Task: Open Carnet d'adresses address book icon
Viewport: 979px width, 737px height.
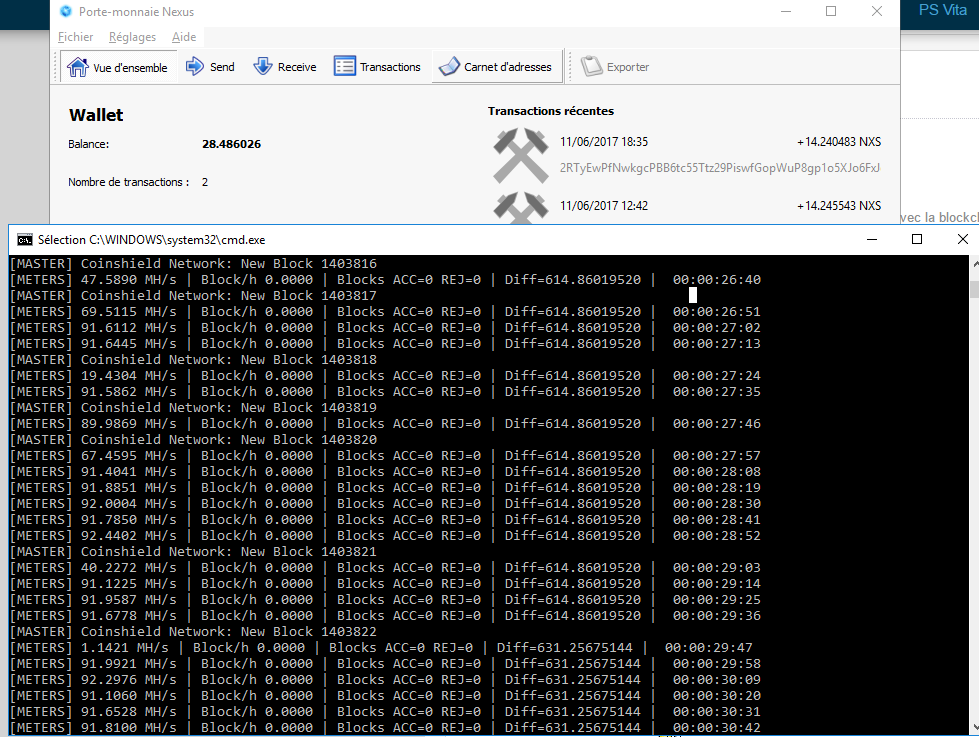Action: click(x=449, y=67)
